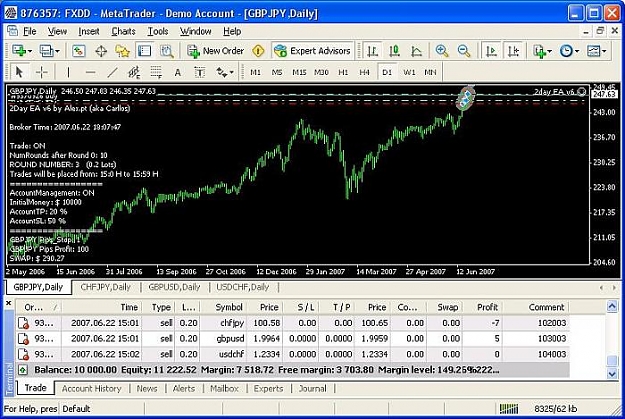The image size is (625, 419).
Task: Draw a horizontal line tool
Action: pyautogui.click(x=90, y=72)
